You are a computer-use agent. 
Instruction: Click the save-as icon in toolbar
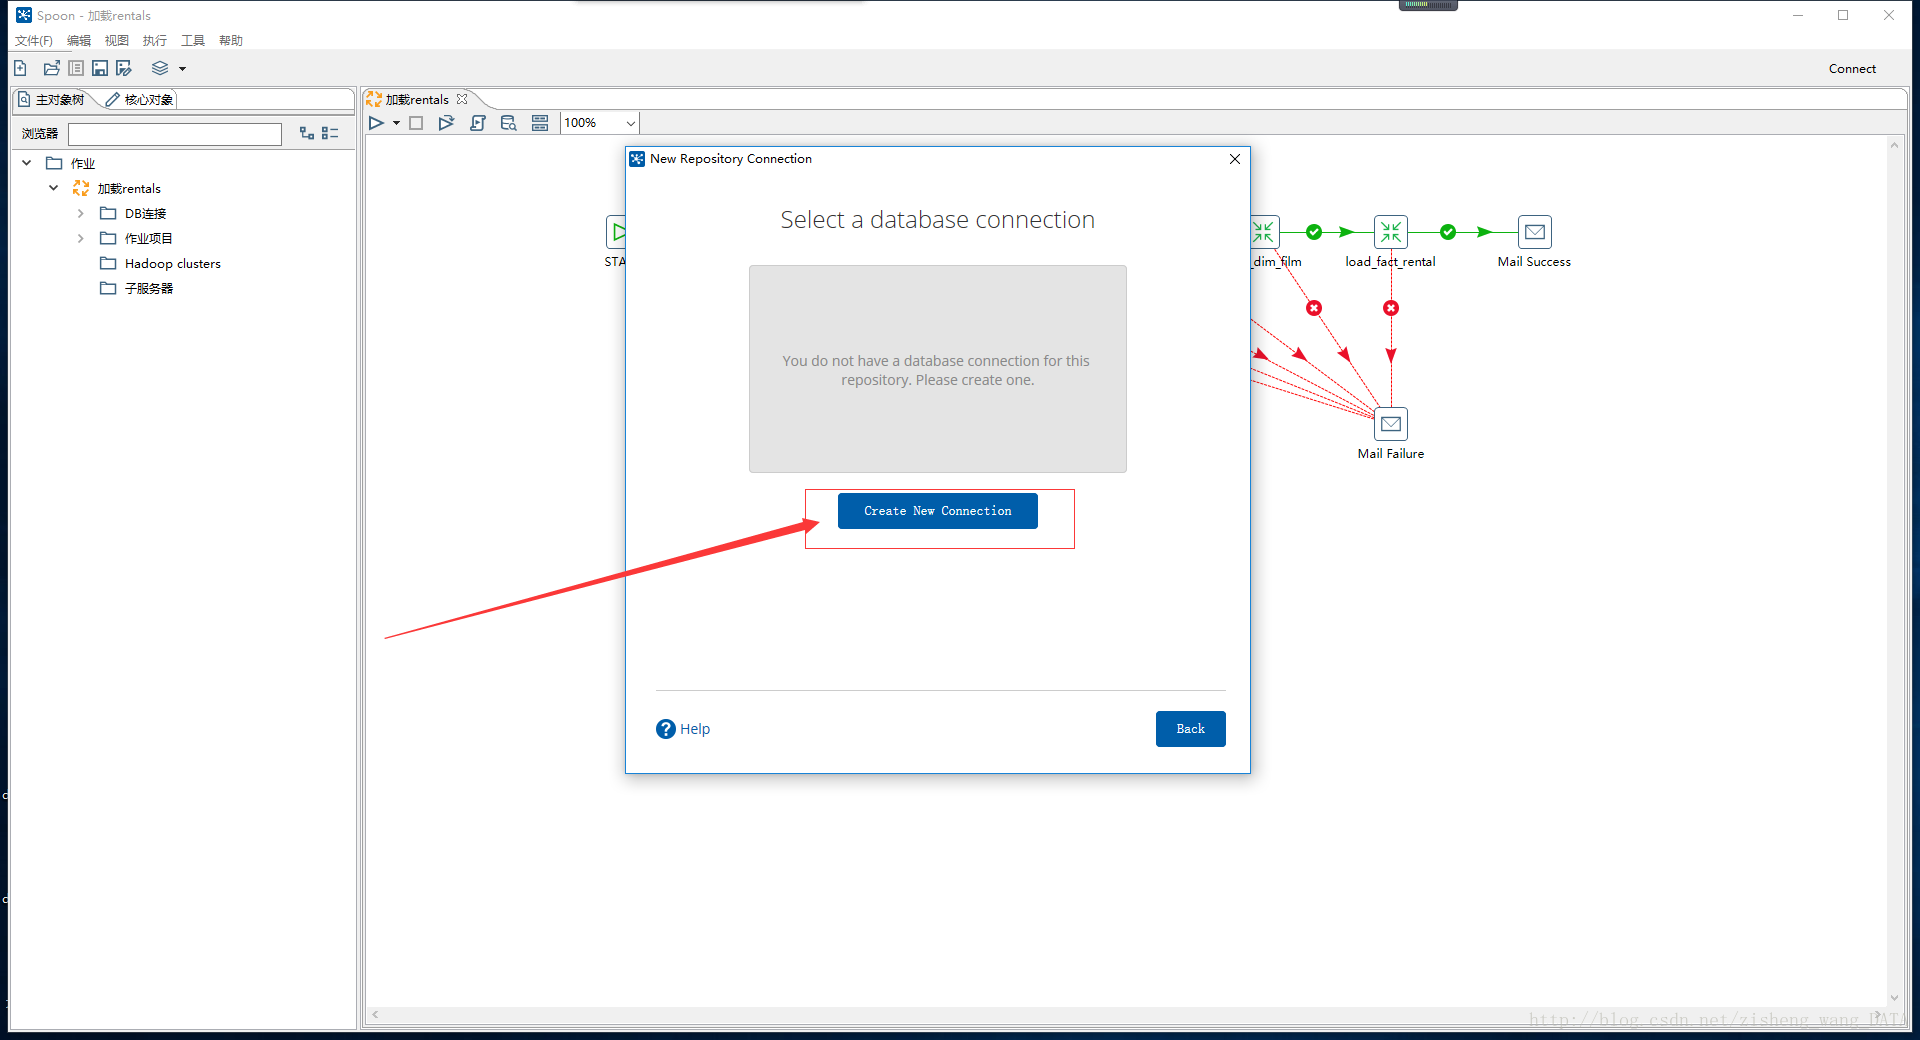(x=124, y=68)
